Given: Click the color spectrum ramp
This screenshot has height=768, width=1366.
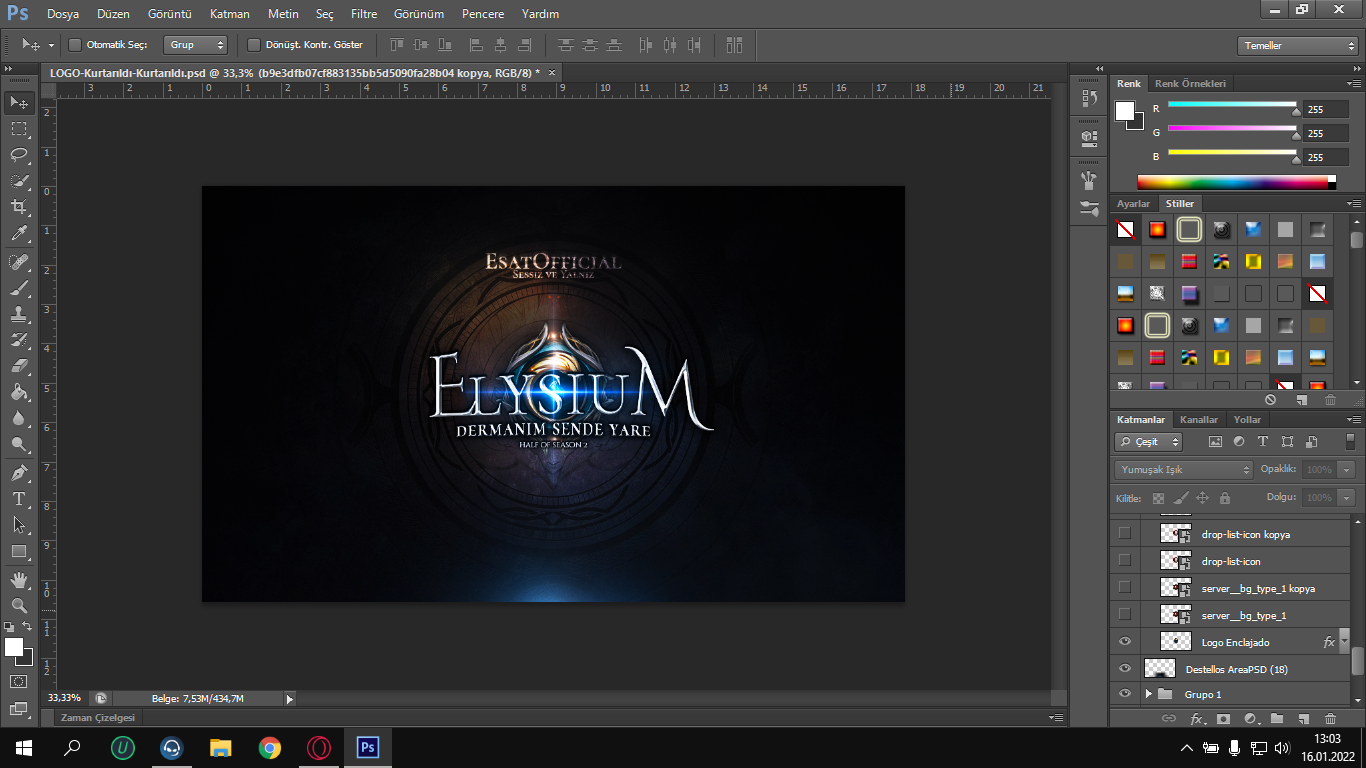Looking at the screenshot, I should (1236, 182).
